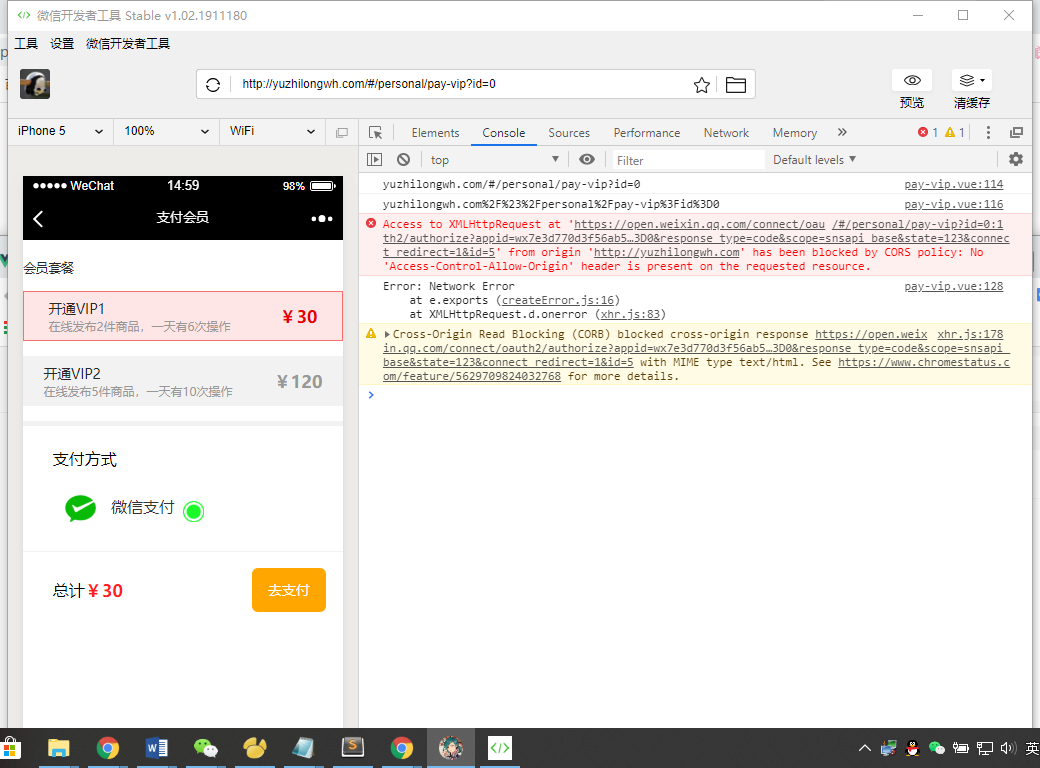This screenshot has height=768, width=1040.
Task: Reload the page with the refresh icon
Action: pyautogui.click(x=213, y=85)
